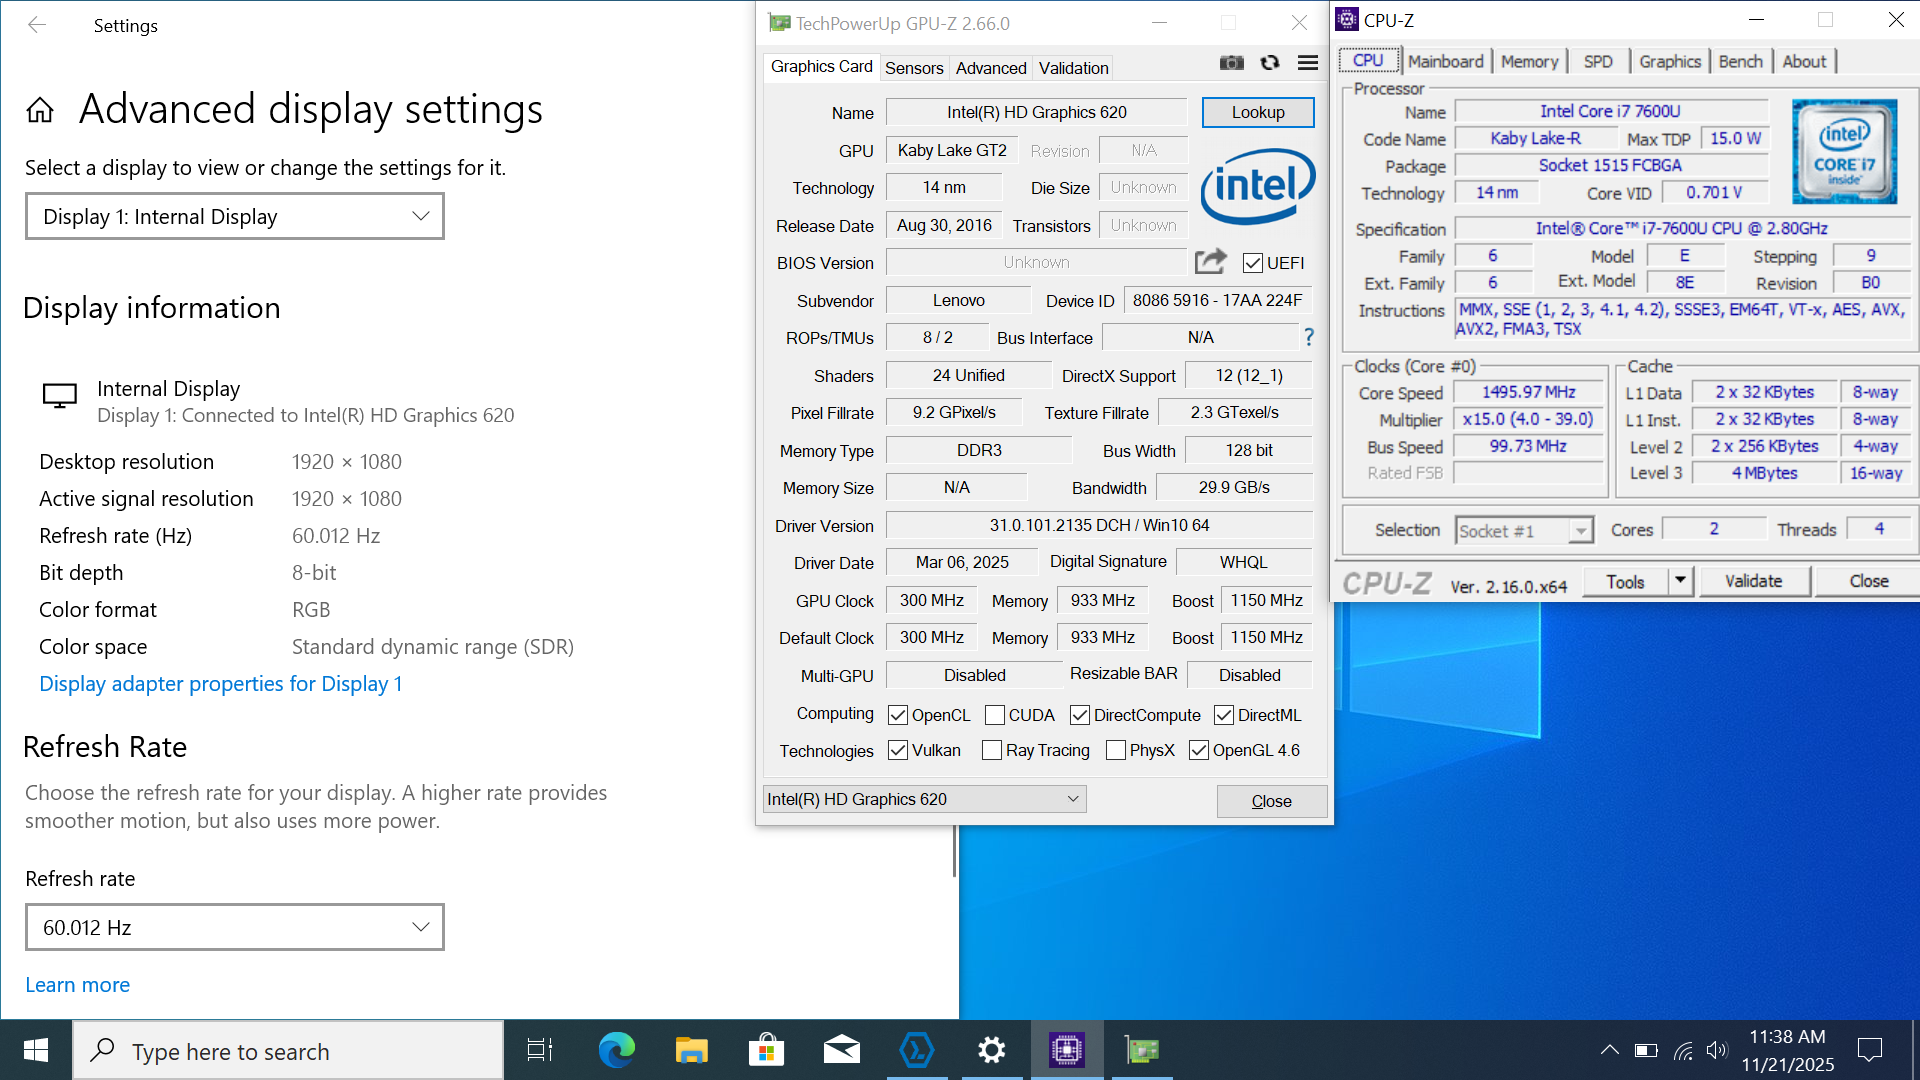Click the GPU-Z screenshot camera icon
This screenshot has height=1080, width=1920.
click(x=1232, y=63)
